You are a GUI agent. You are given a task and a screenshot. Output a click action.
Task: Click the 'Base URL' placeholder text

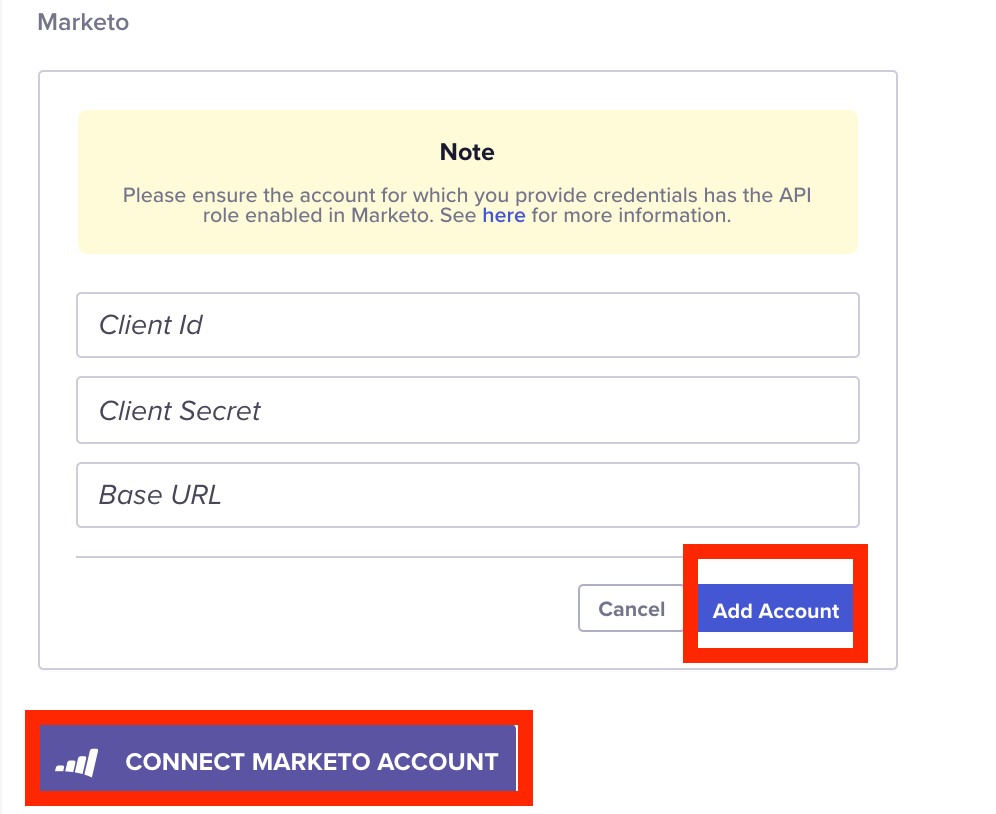160,495
